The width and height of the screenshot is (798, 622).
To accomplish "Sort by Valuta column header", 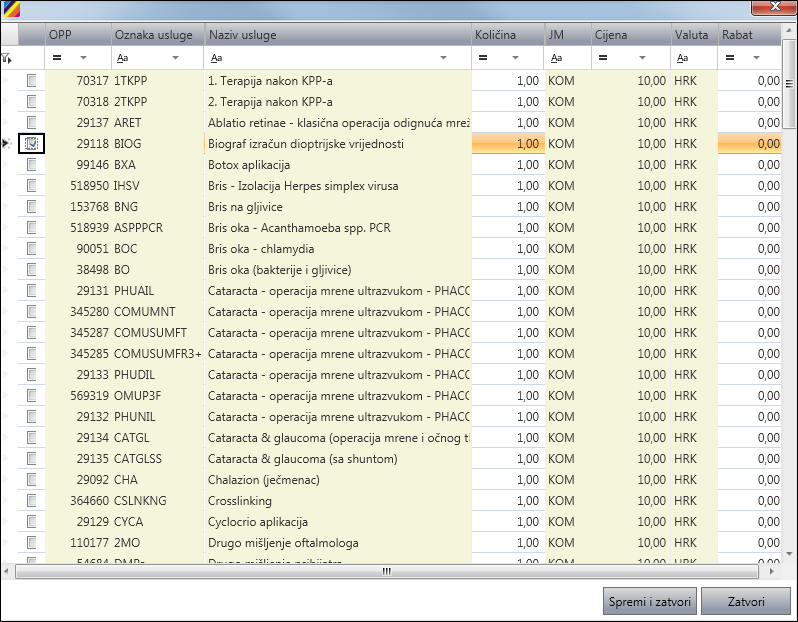I will click(695, 35).
